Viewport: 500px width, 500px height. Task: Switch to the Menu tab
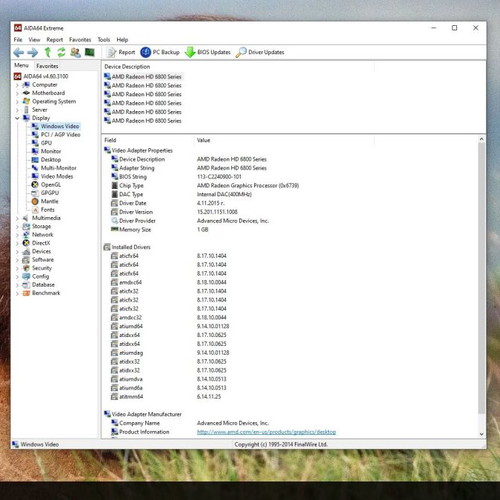pos(21,65)
